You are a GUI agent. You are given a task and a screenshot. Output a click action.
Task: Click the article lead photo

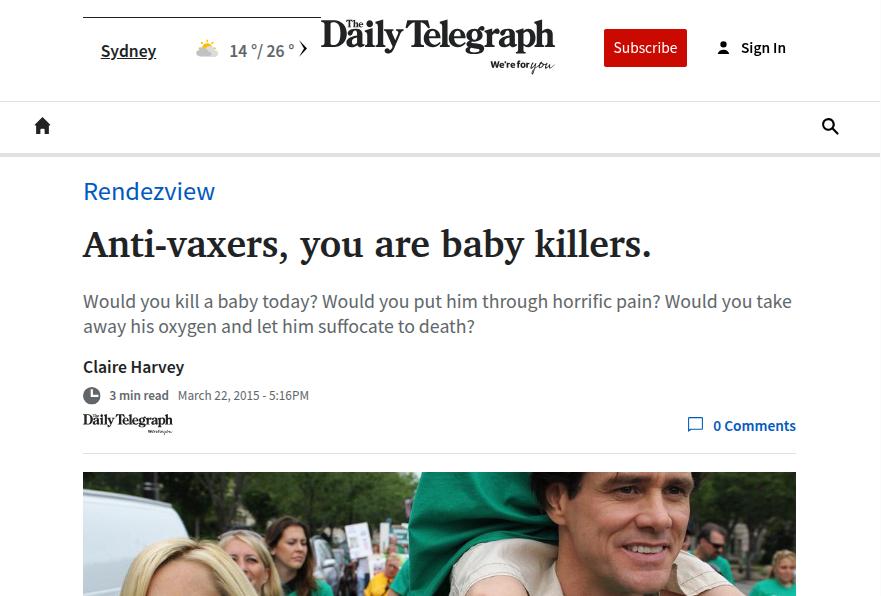pos(439,534)
